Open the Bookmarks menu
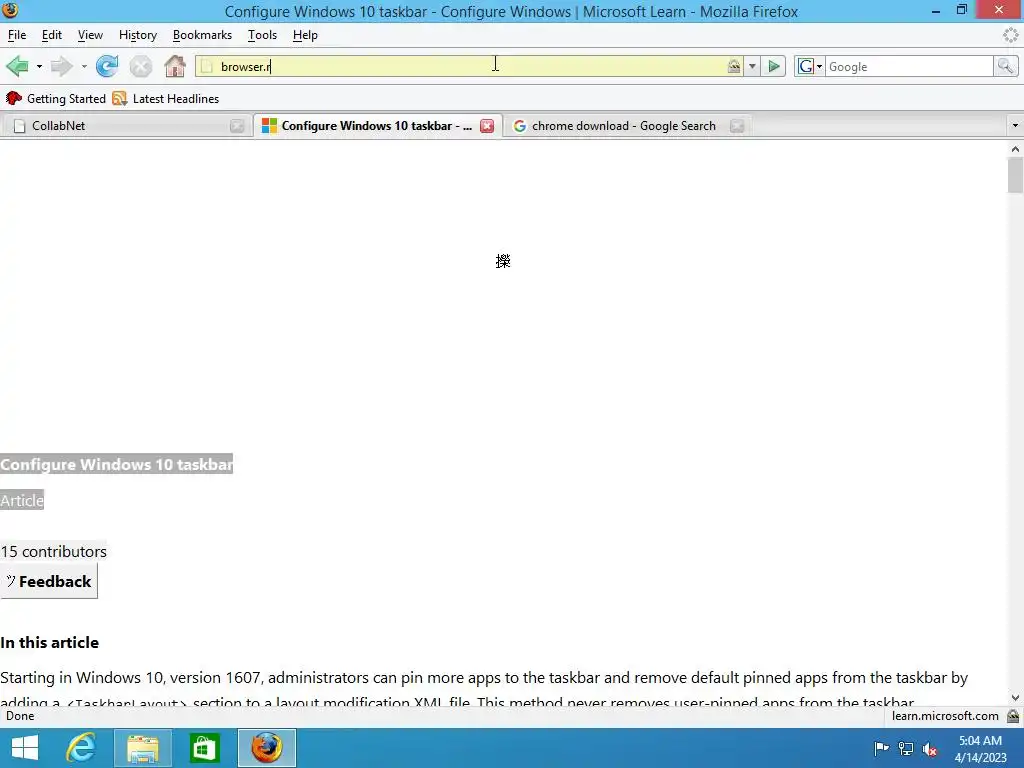The width and height of the screenshot is (1024, 768). (202, 35)
